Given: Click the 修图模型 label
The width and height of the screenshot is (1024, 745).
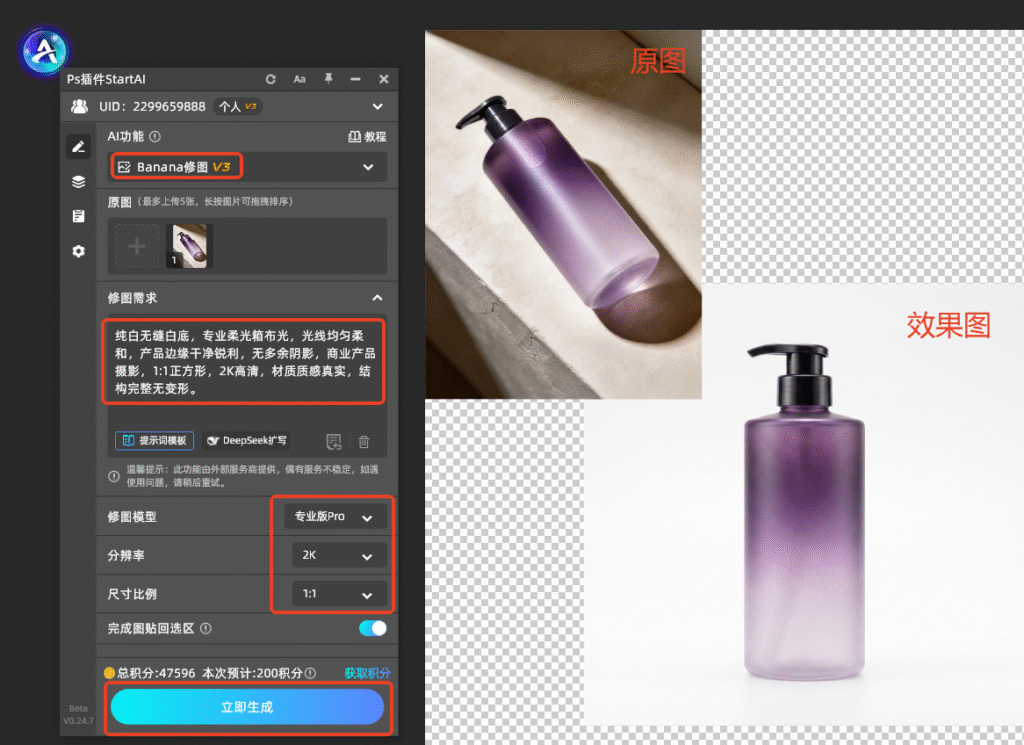Looking at the screenshot, I should click(x=132, y=516).
